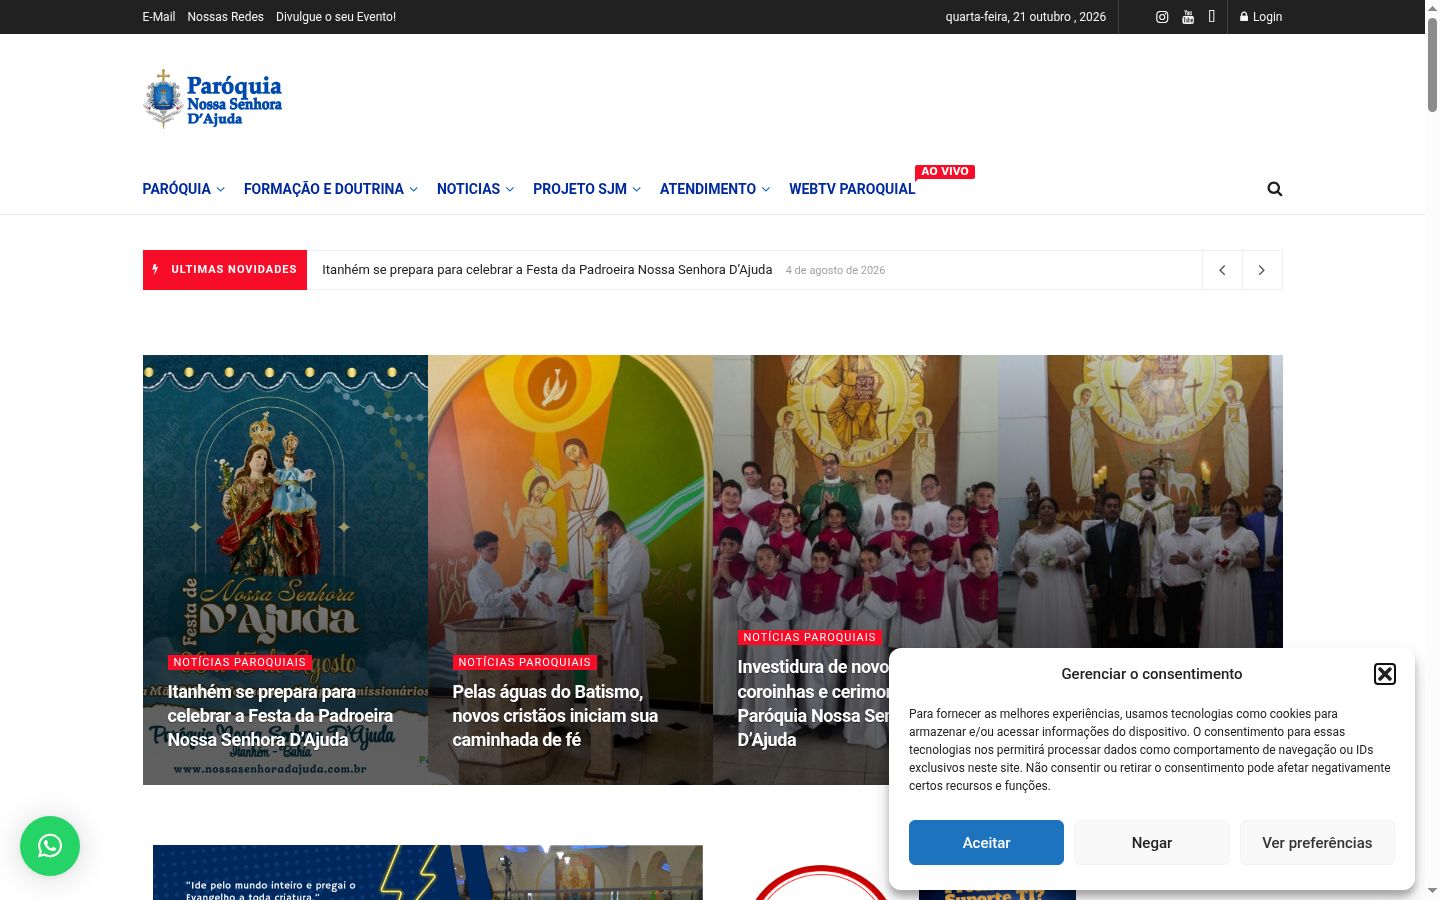Open the banner with 'Ide pelo mundo inteiro'
This screenshot has width=1440, height=900.
(428, 872)
